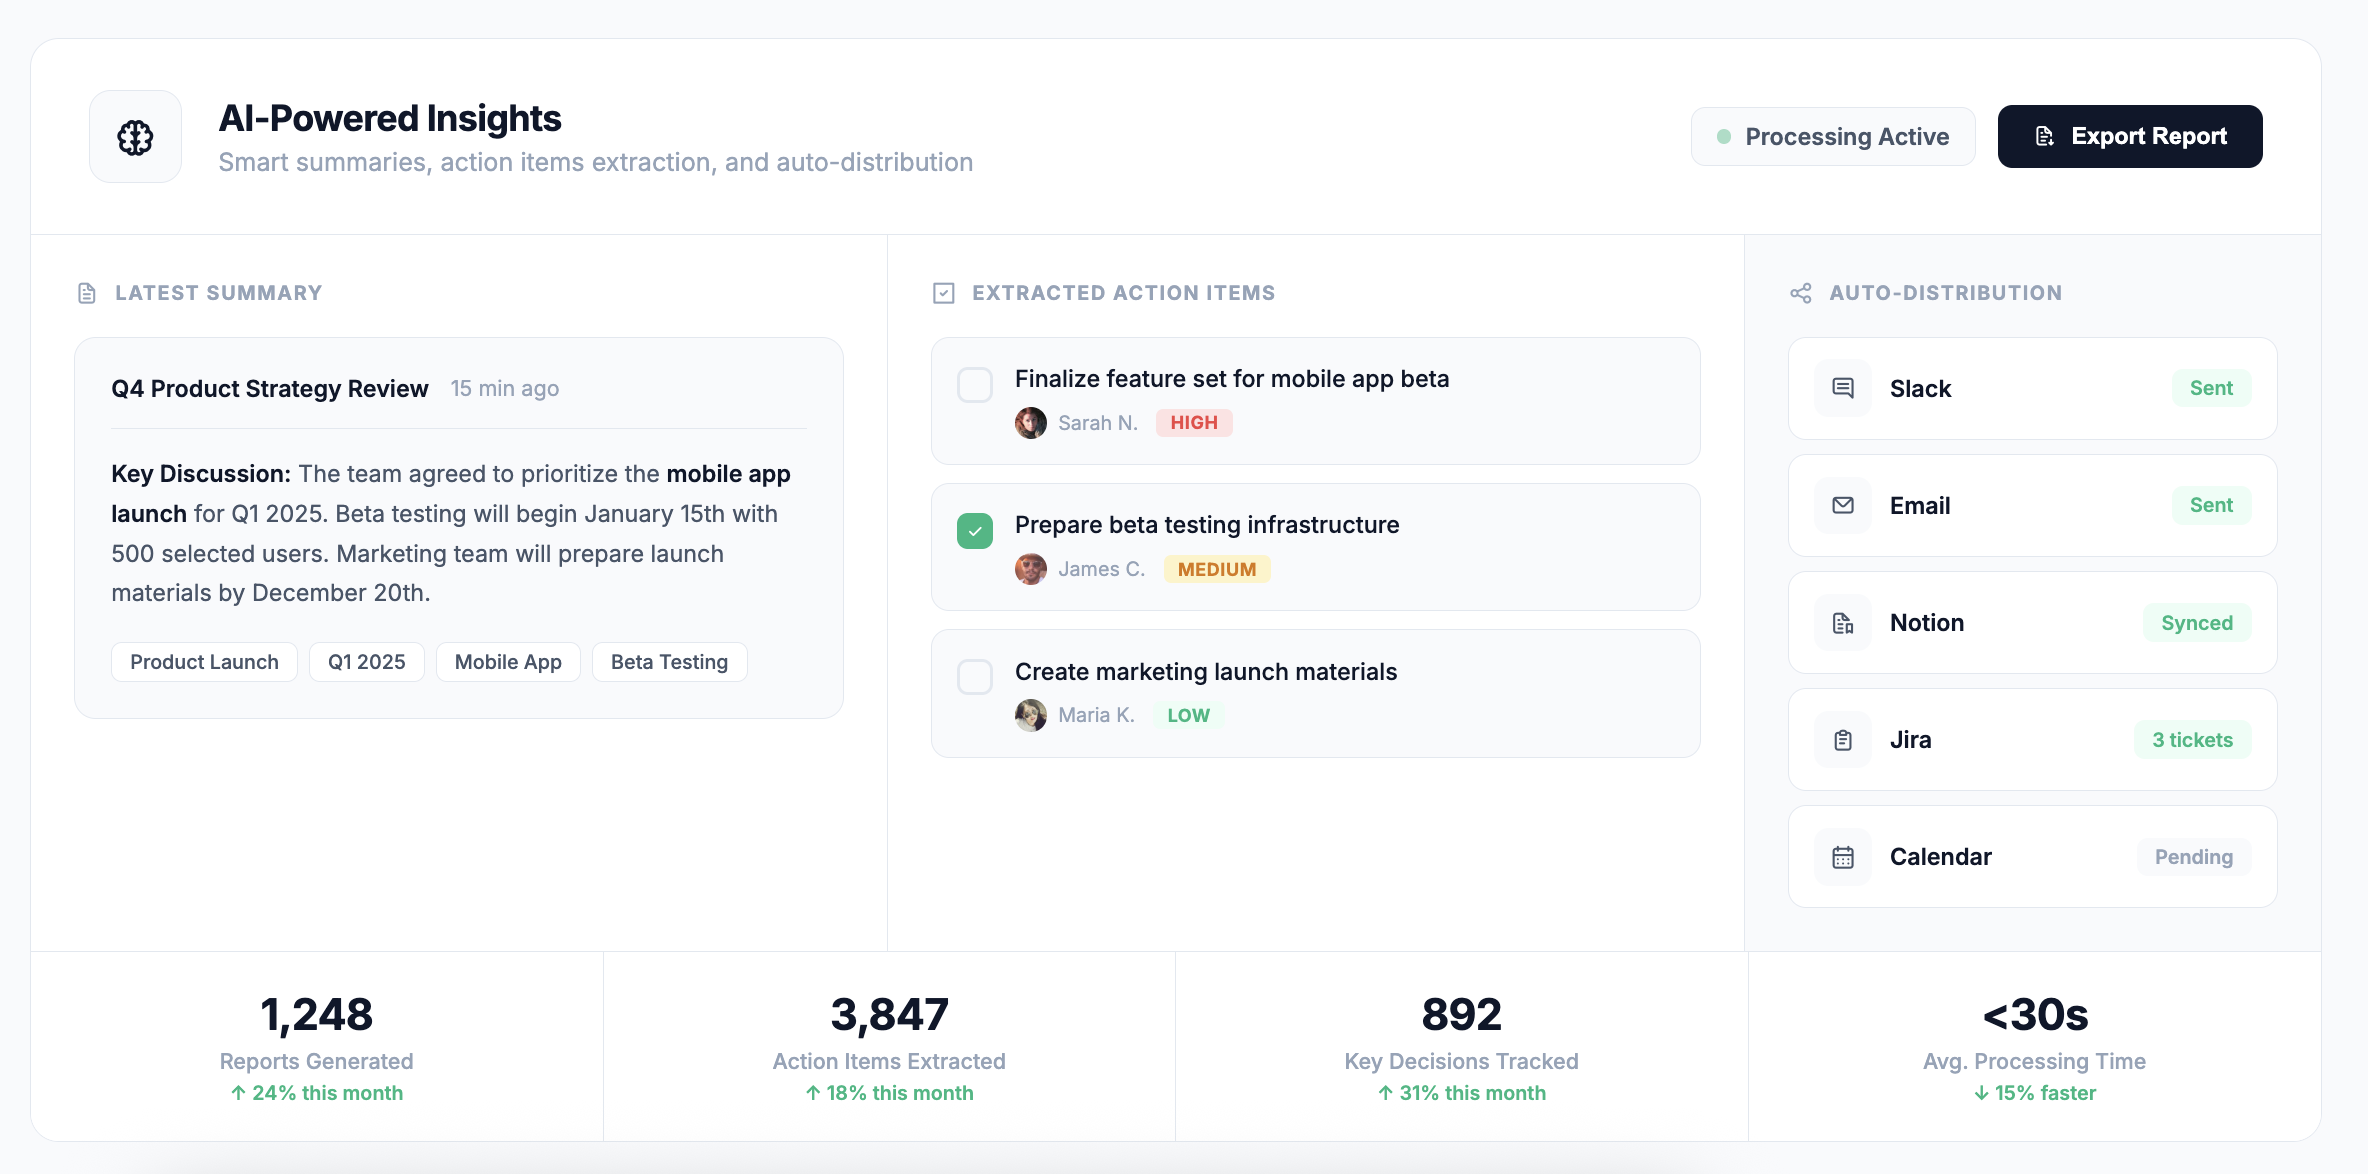
Task: Mark Create marketing launch materials as done
Action: point(974,677)
